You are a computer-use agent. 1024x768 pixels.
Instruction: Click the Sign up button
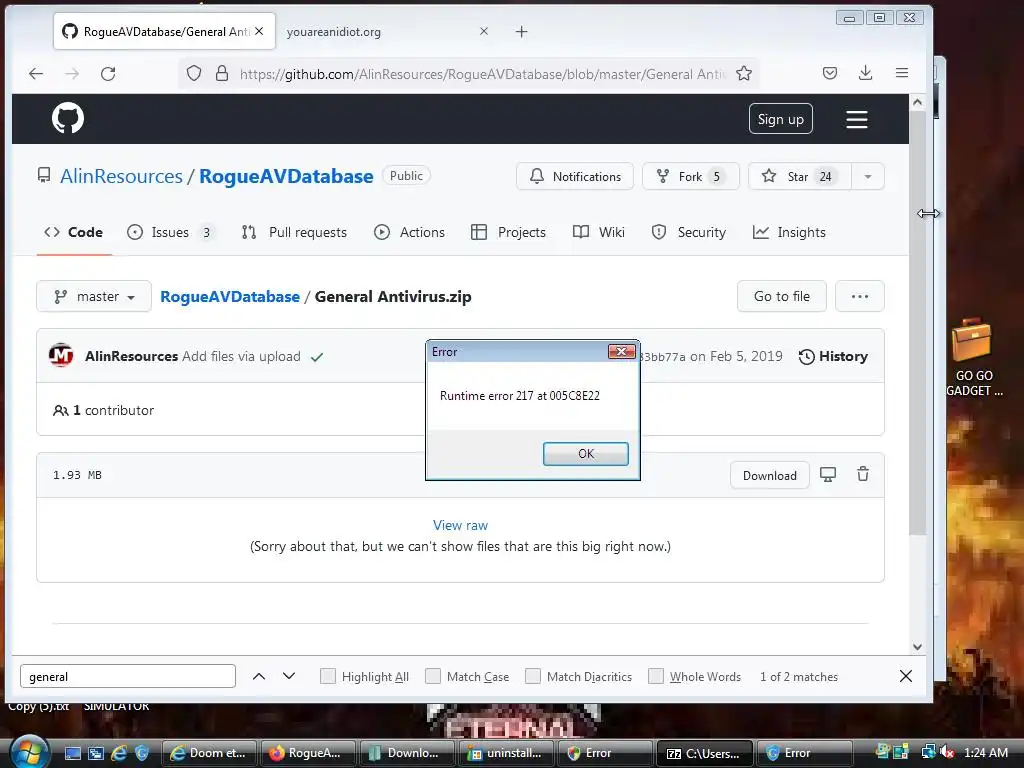[780, 119]
